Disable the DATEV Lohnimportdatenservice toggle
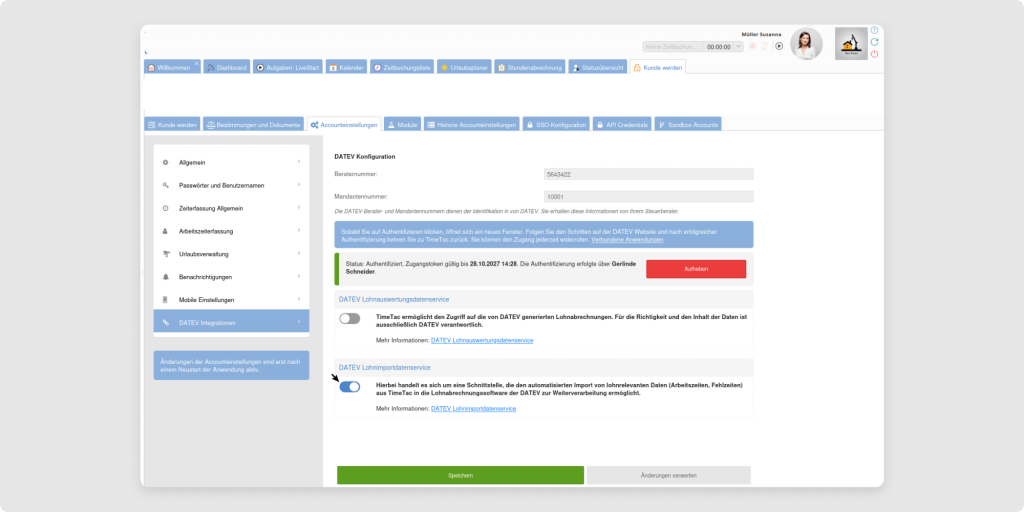The height and width of the screenshot is (512, 1024). click(x=349, y=387)
